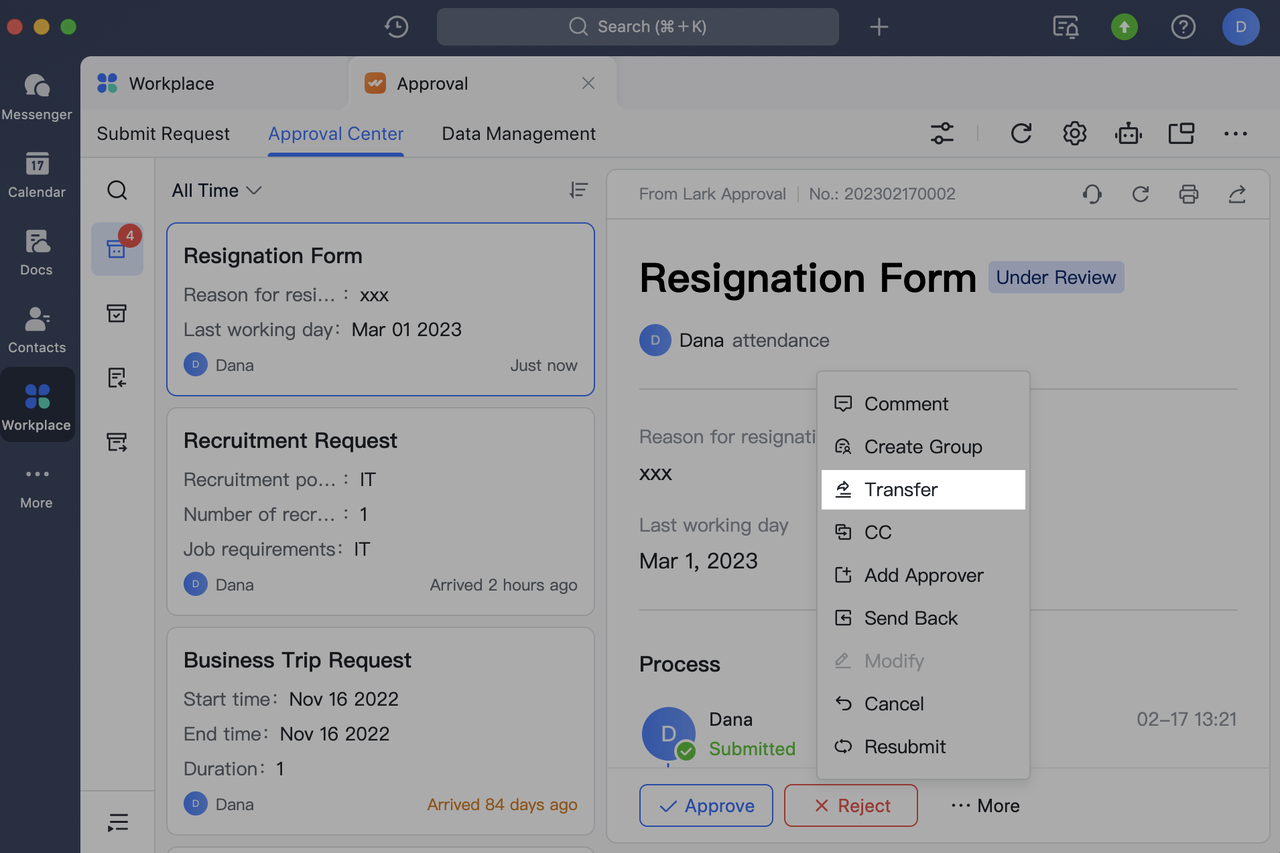Switch to the Submit Request tab
Screen dimensions: 1280x853
coord(163,134)
